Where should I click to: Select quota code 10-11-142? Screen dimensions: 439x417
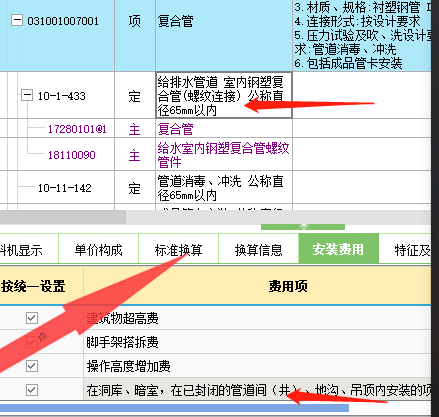point(65,188)
